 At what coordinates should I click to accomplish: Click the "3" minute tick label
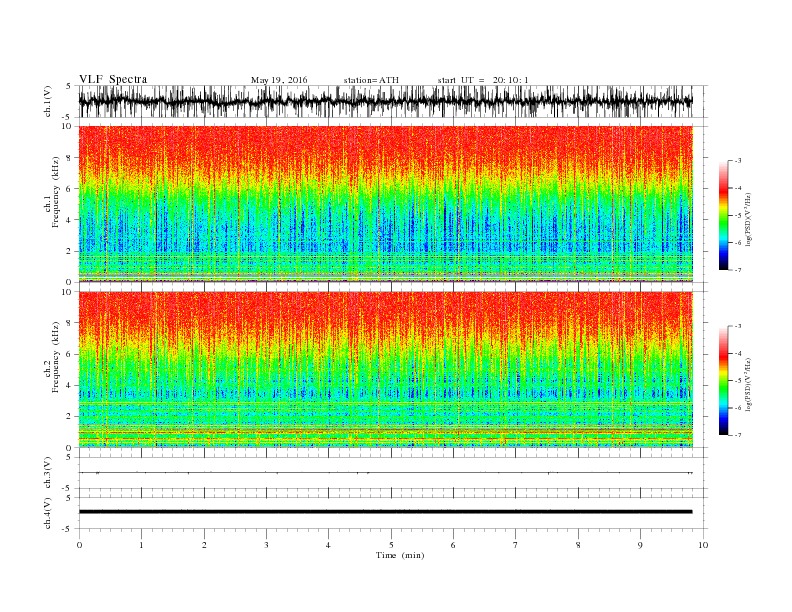(x=266, y=545)
